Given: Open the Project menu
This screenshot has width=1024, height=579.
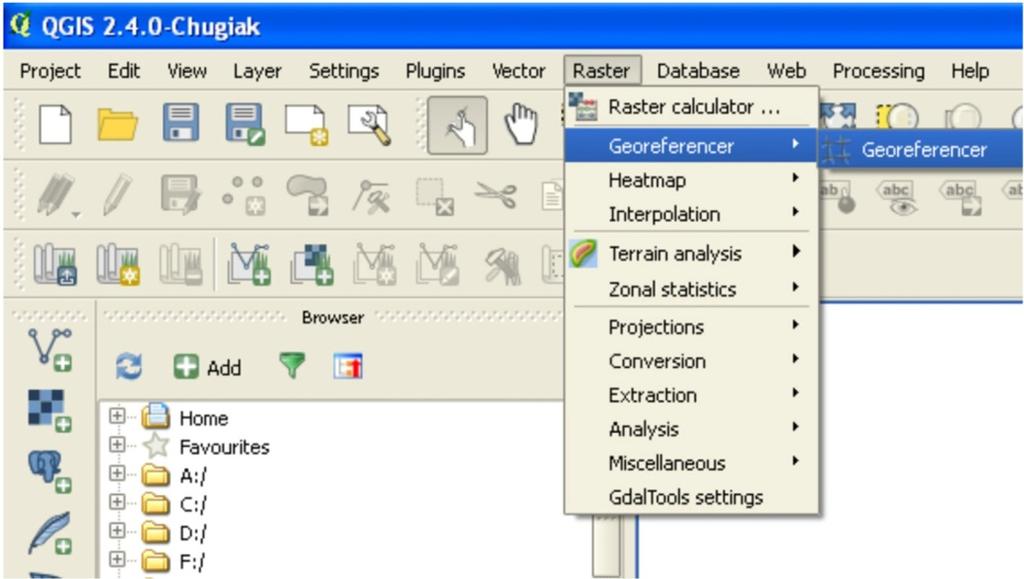Looking at the screenshot, I should tap(50, 70).
